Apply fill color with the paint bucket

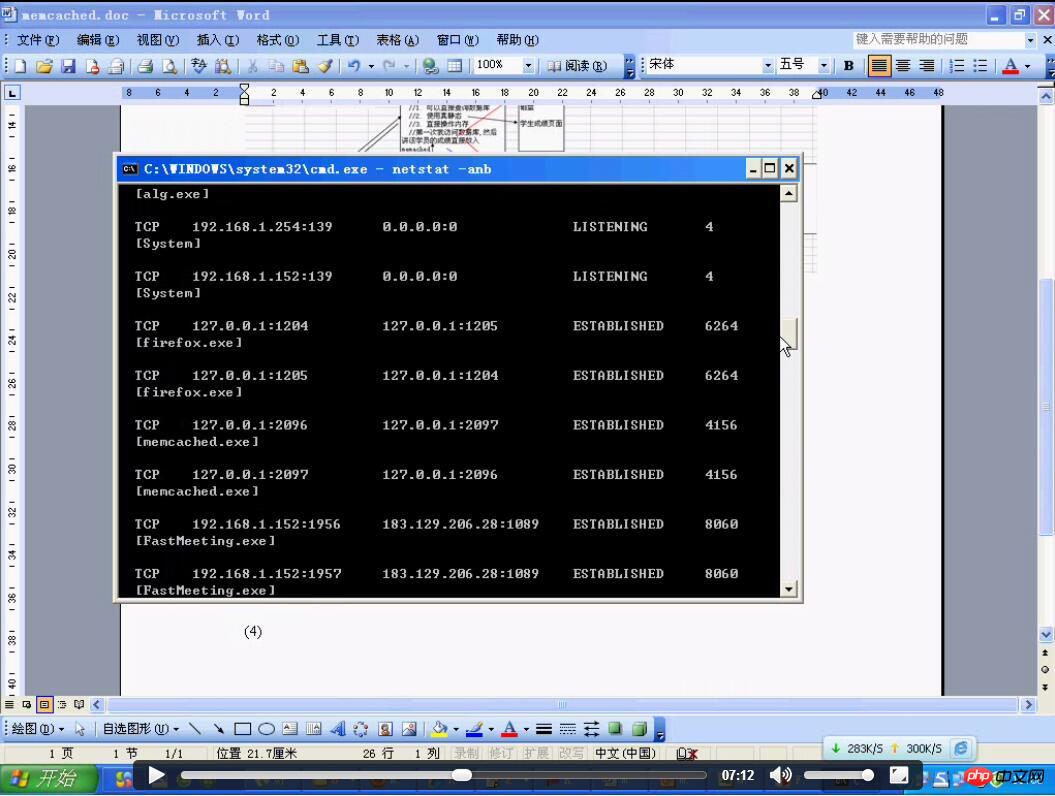439,729
